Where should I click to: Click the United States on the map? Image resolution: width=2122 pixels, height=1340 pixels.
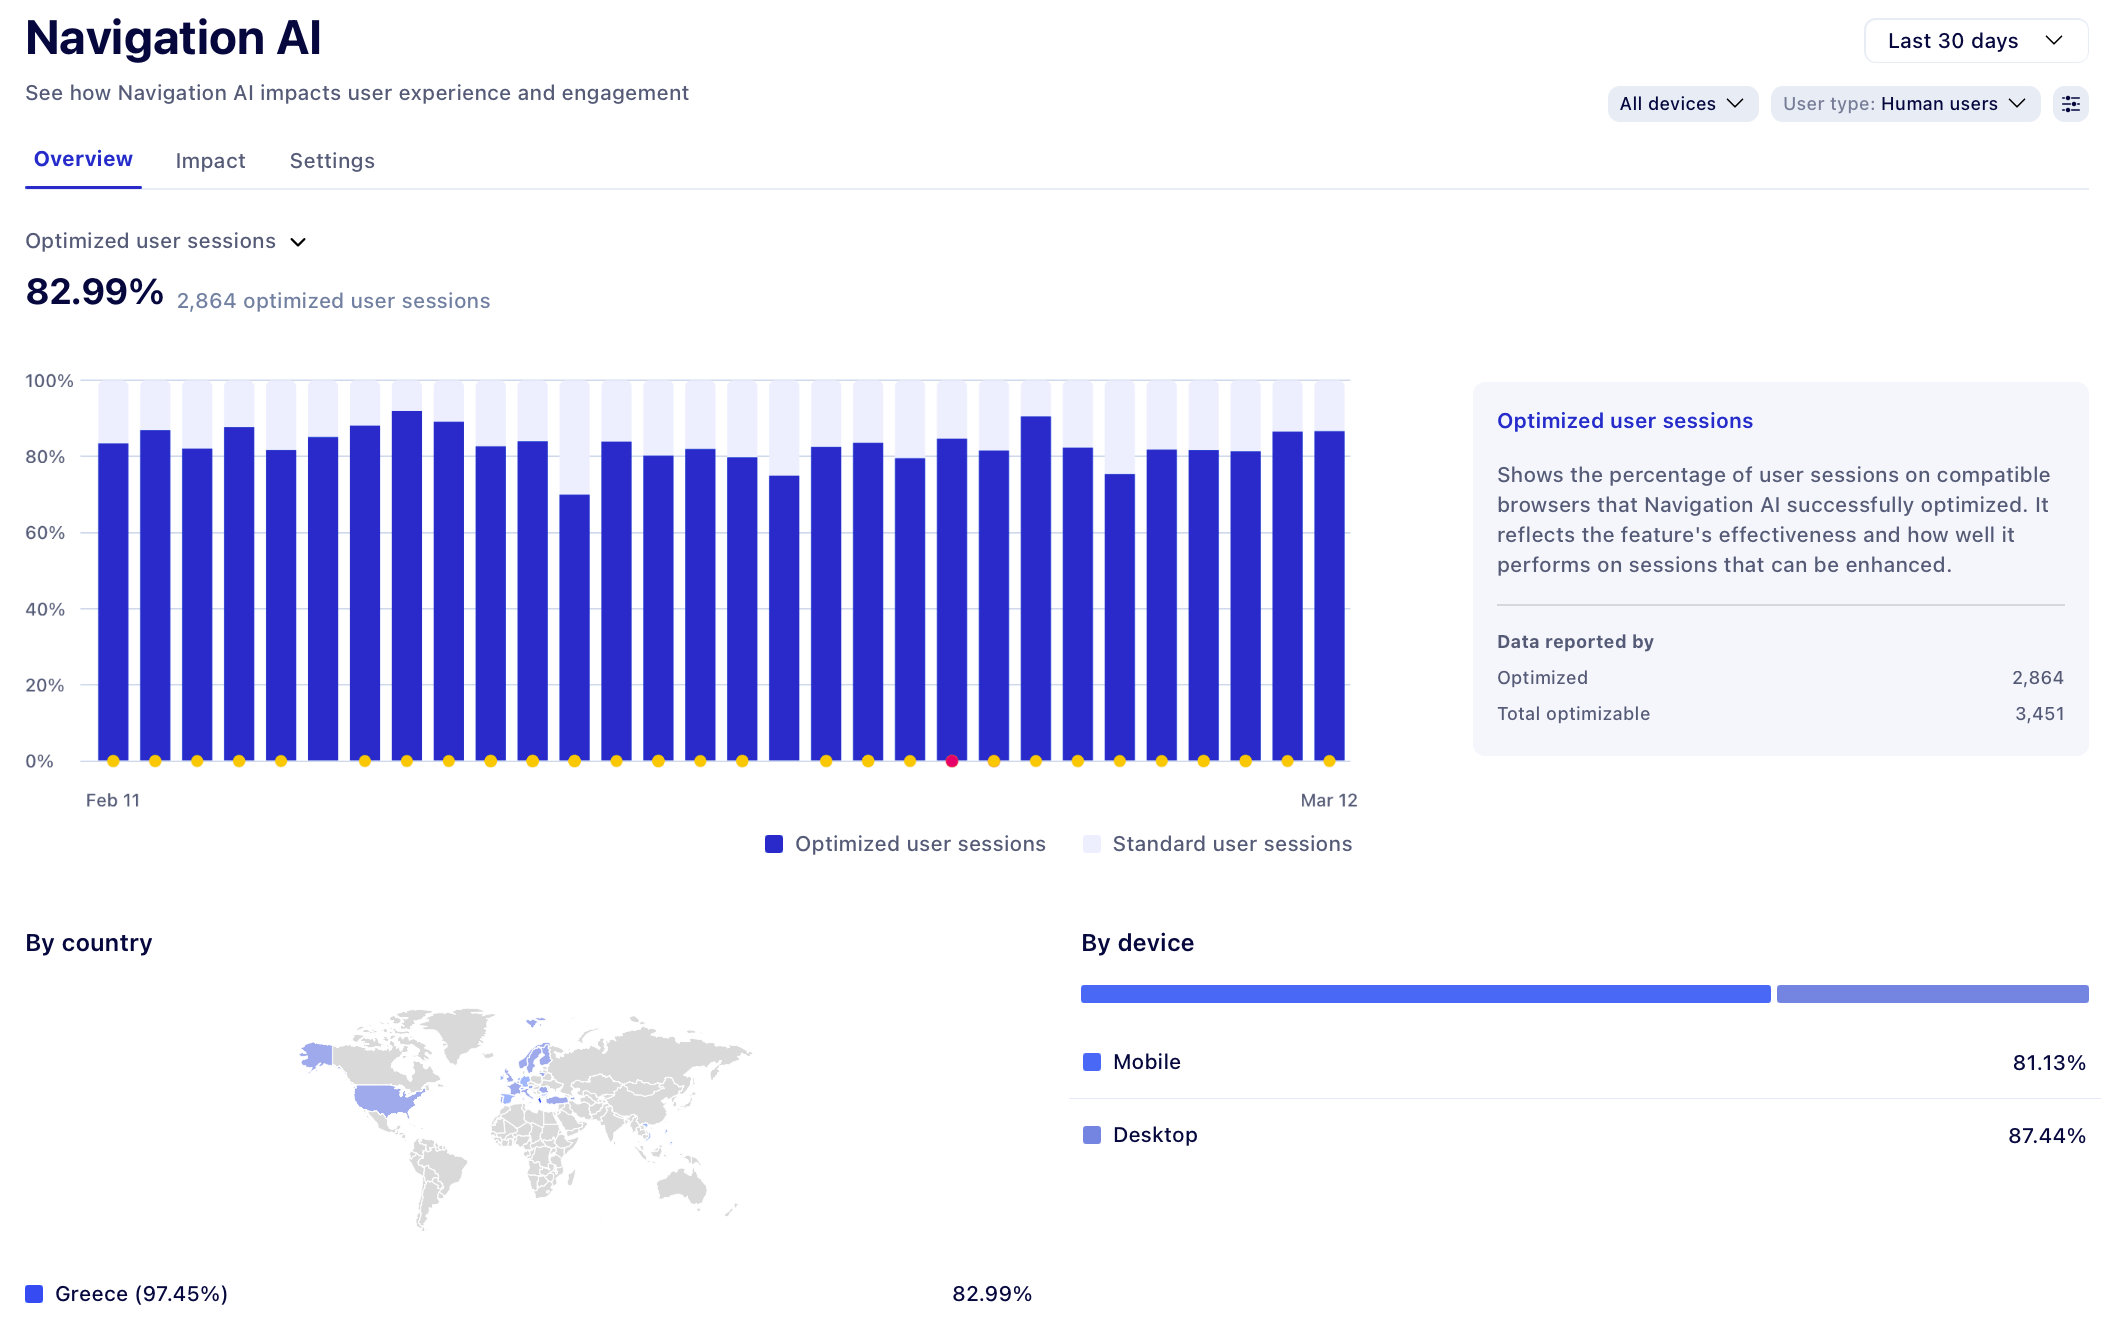coord(385,1099)
